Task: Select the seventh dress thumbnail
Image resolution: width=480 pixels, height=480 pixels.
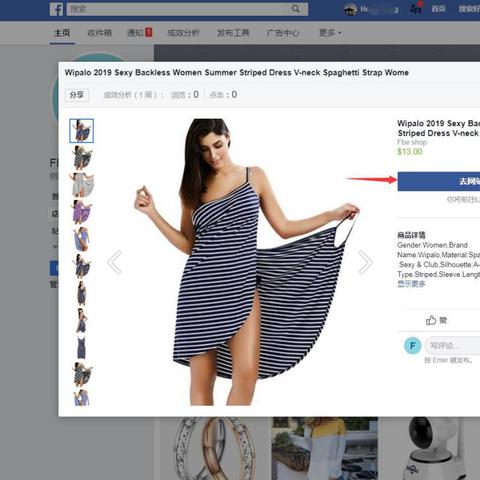Action: pyautogui.click(x=82, y=293)
